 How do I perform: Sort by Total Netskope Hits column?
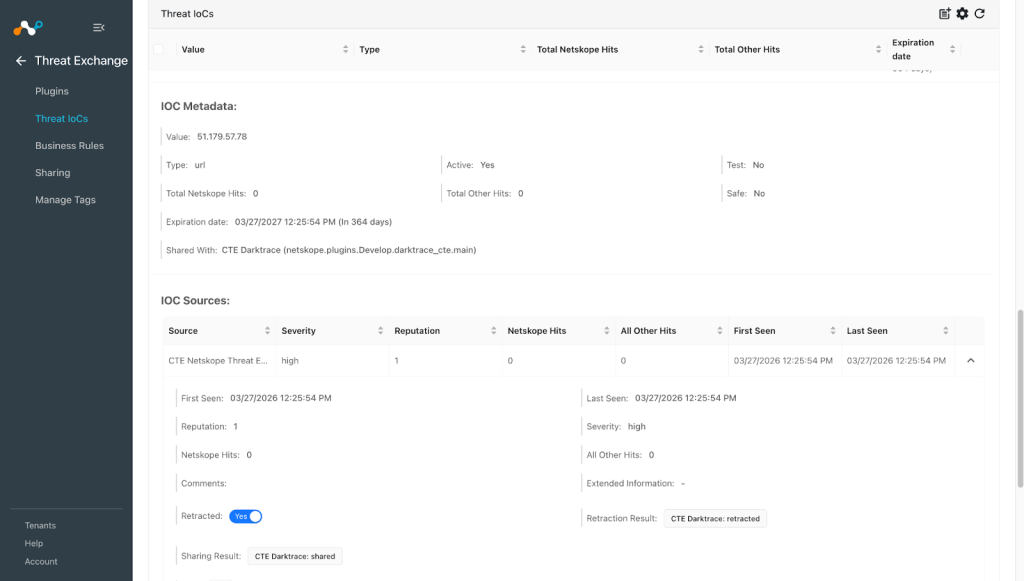pos(701,50)
